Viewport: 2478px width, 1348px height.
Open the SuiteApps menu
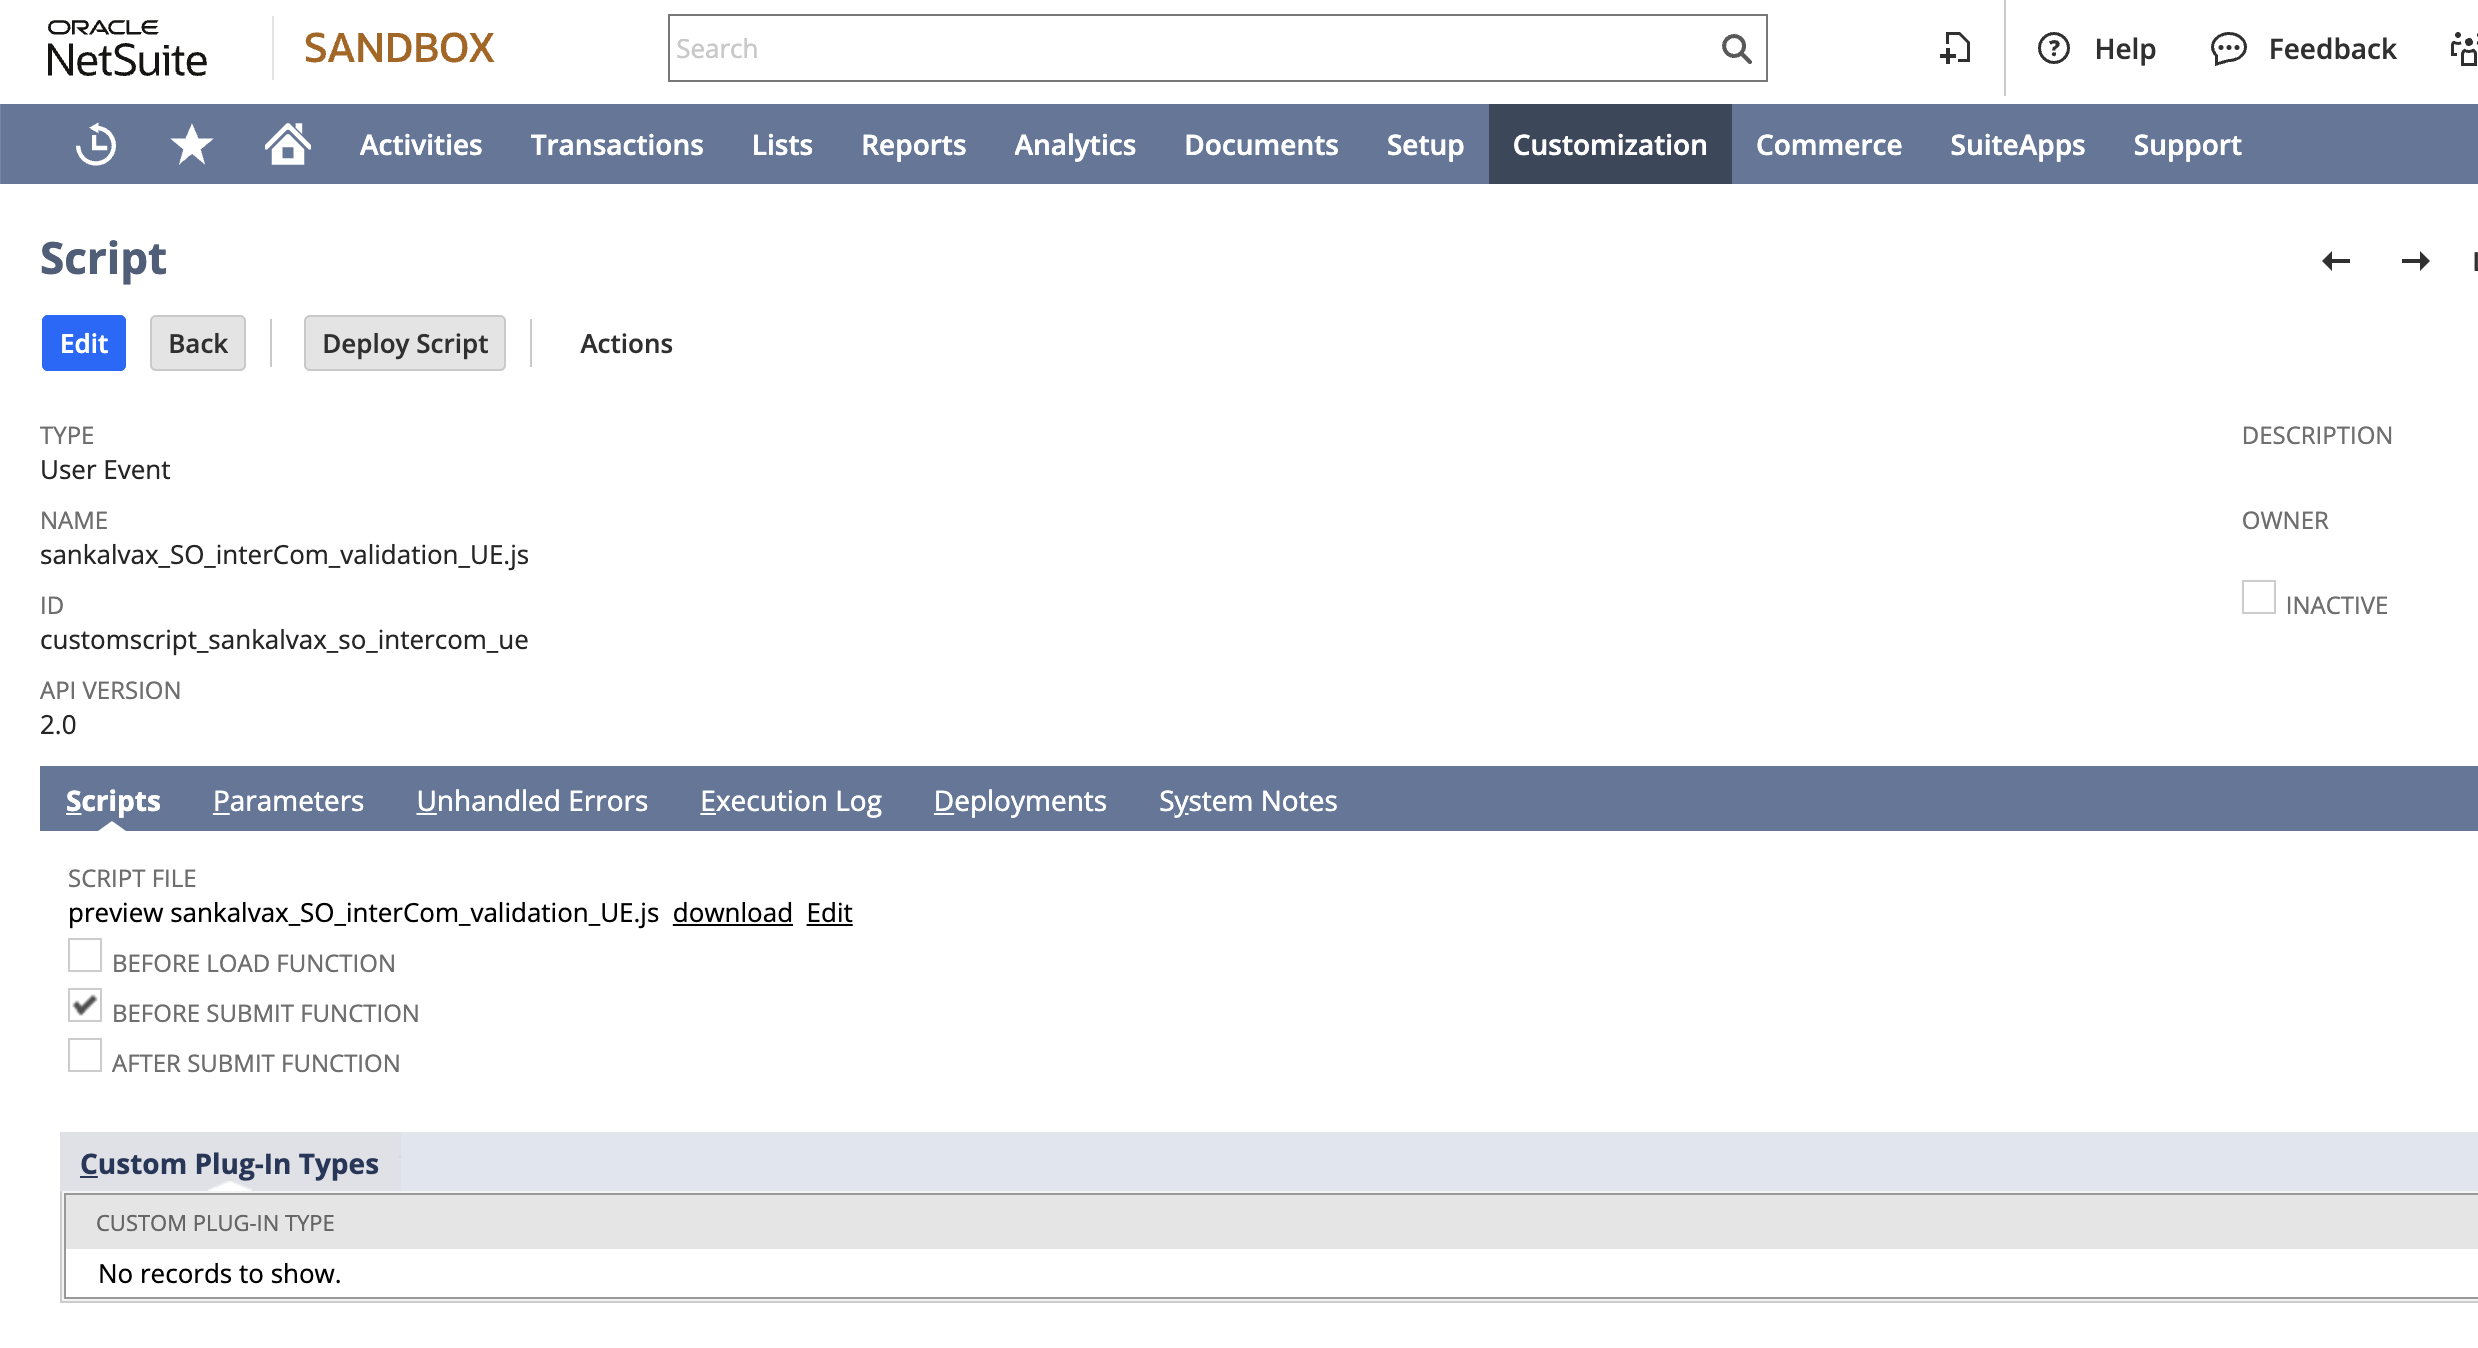tap(2017, 145)
